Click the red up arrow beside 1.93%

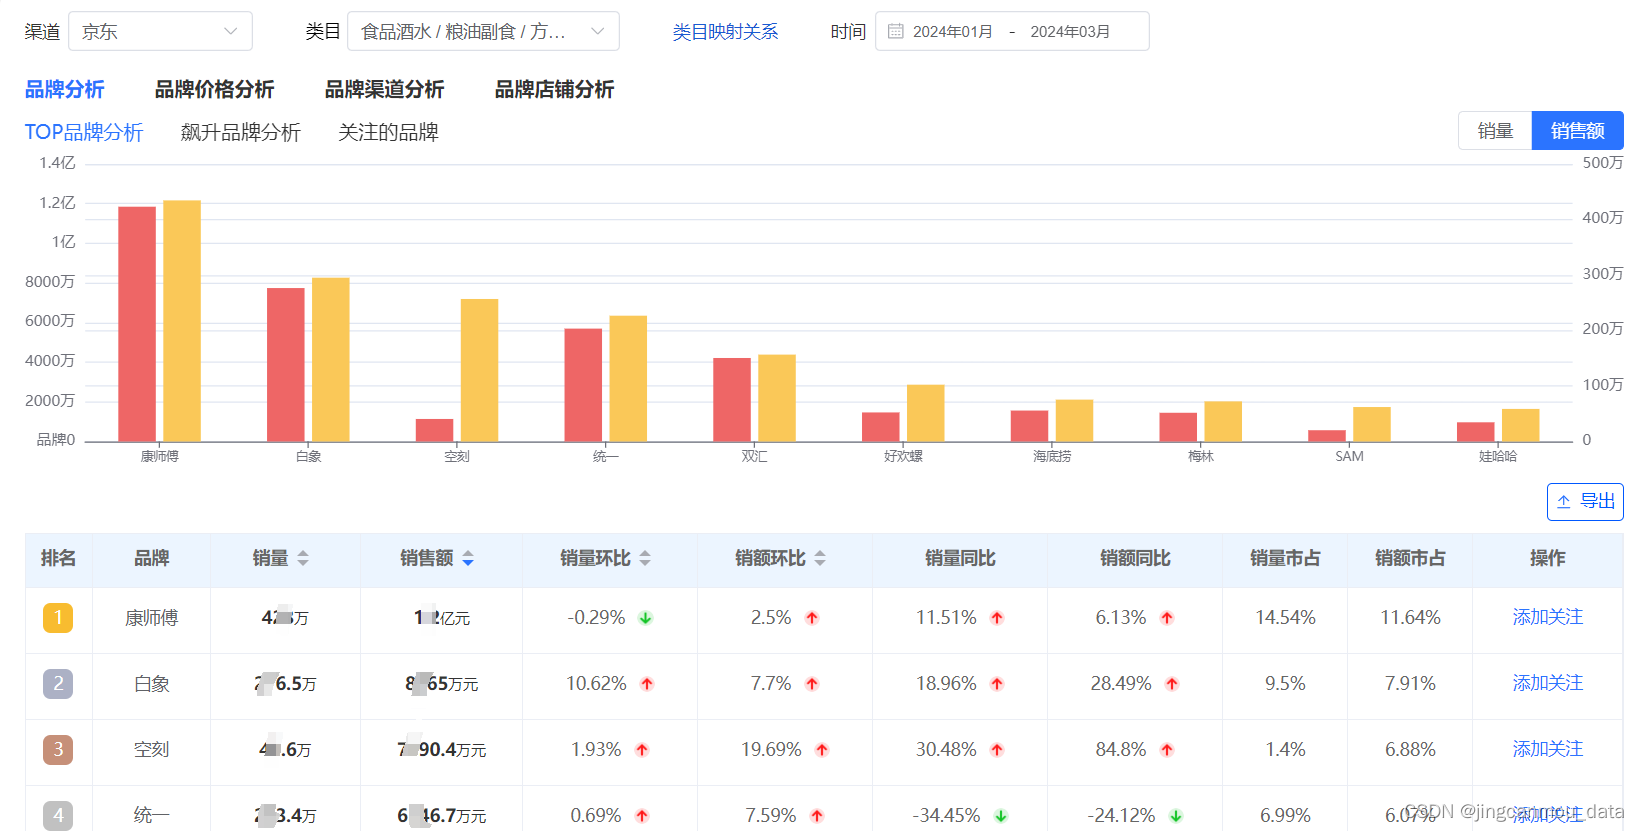pos(642,750)
